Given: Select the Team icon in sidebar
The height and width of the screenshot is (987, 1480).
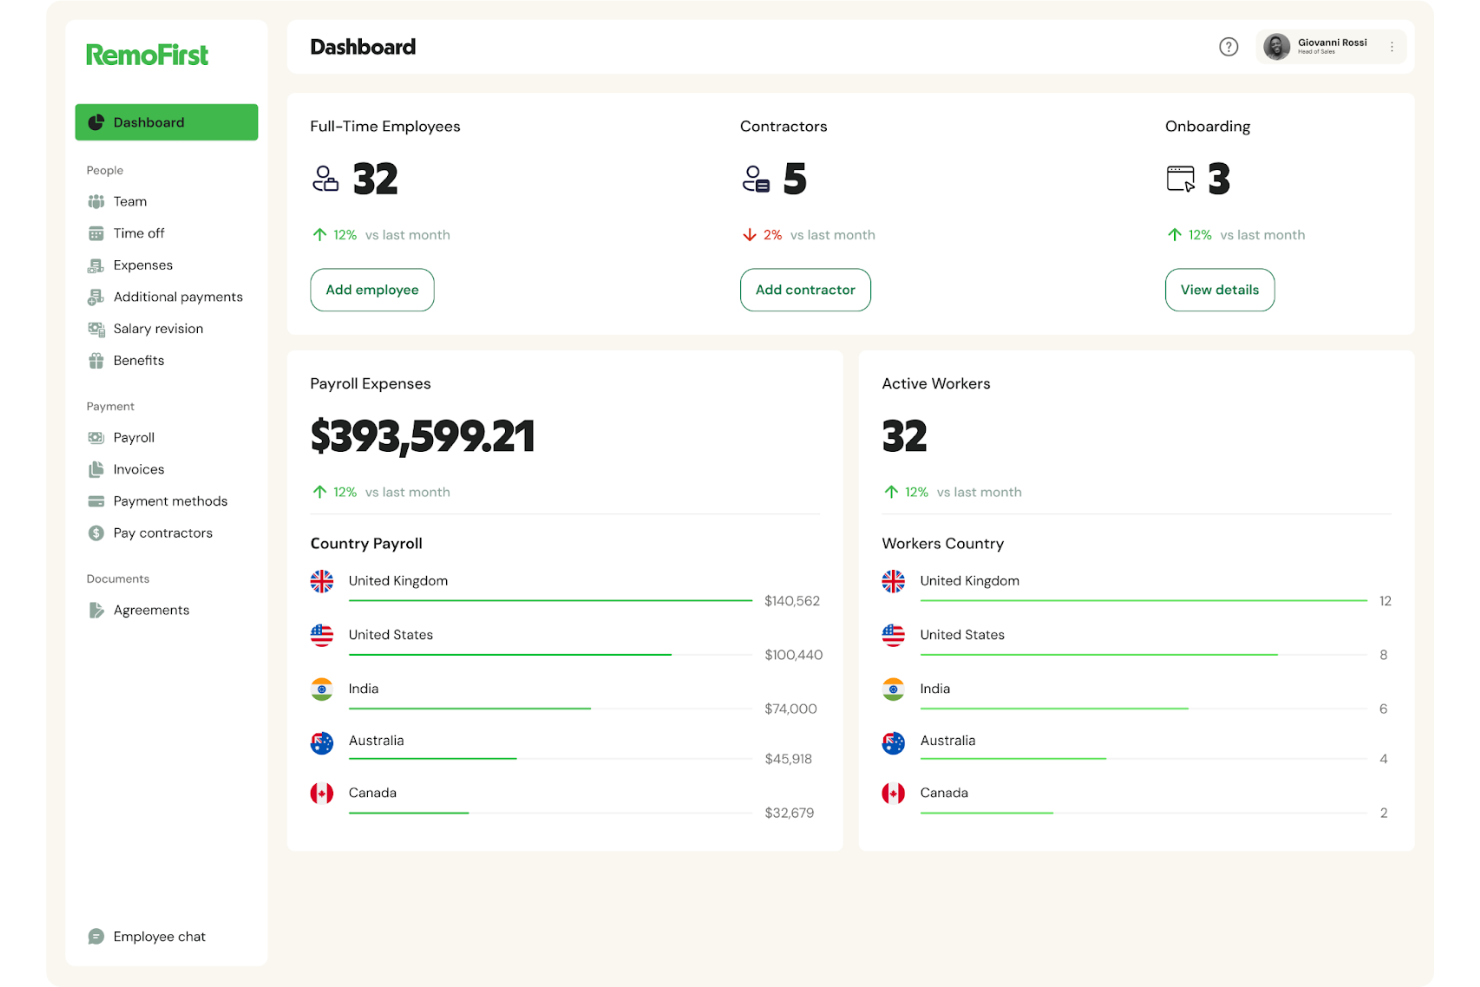Looking at the screenshot, I should [96, 201].
